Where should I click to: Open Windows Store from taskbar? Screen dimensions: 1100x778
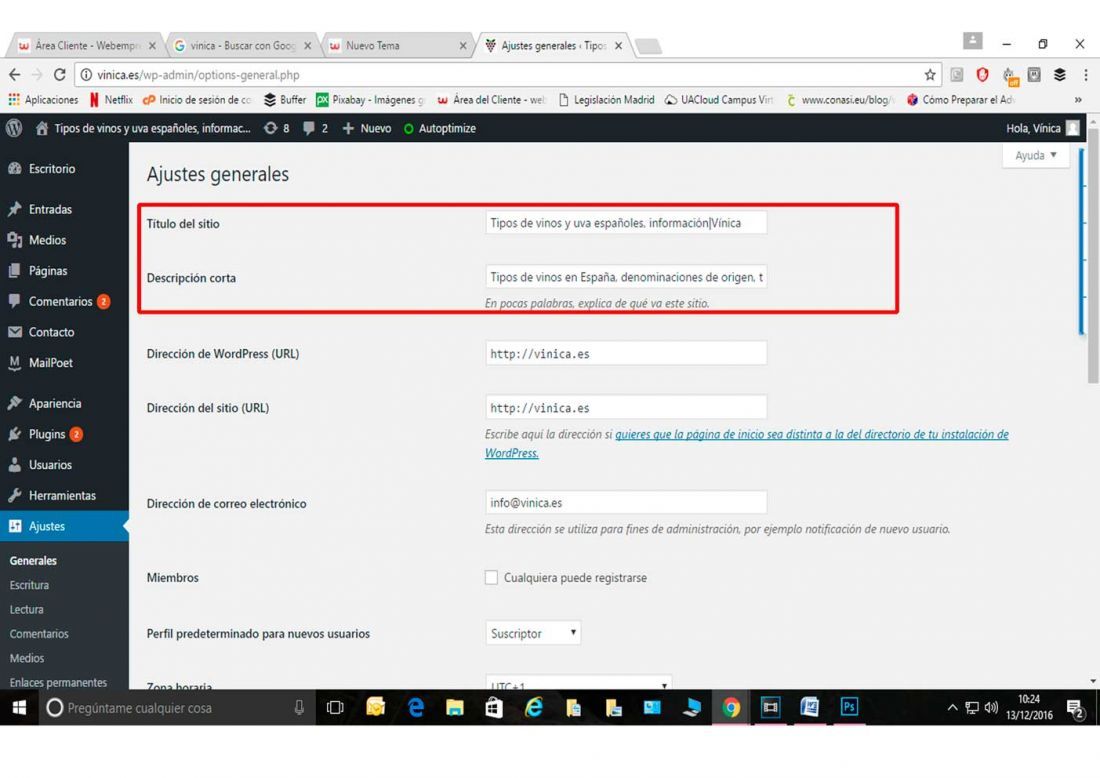tap(494, 708)
